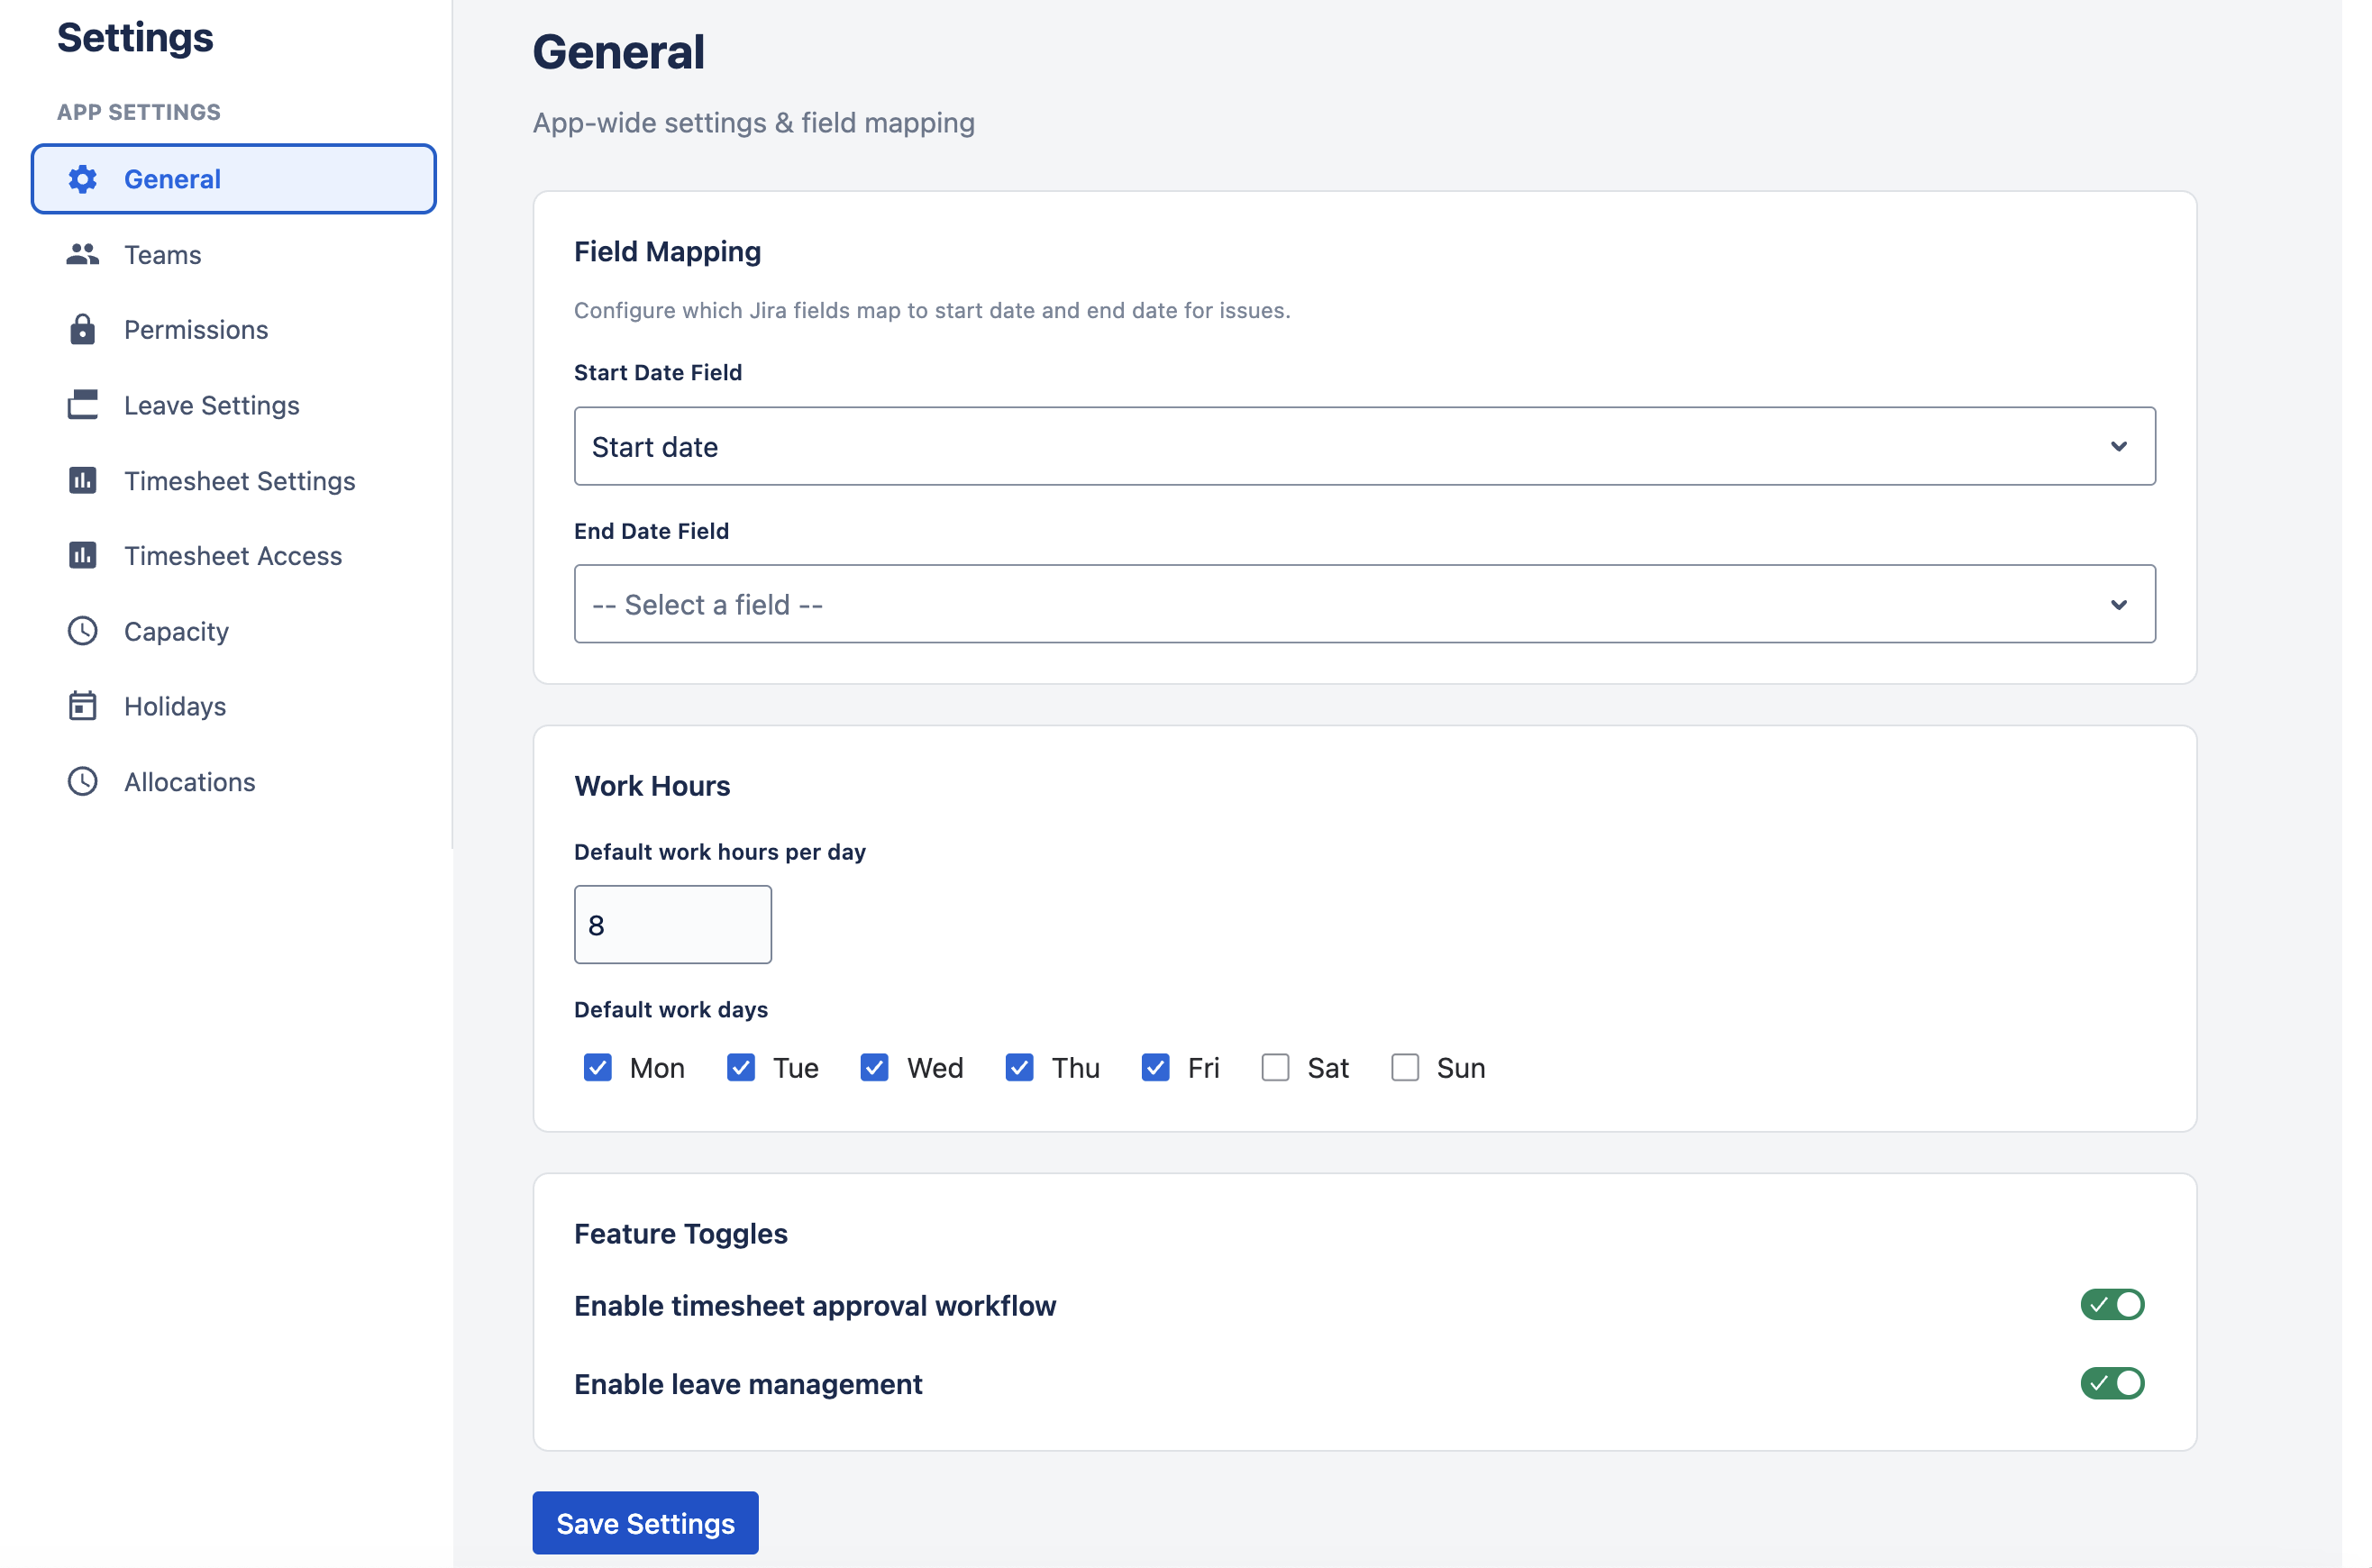
Task: Expand the Start date dropdown chevron
Action: 2120,446
